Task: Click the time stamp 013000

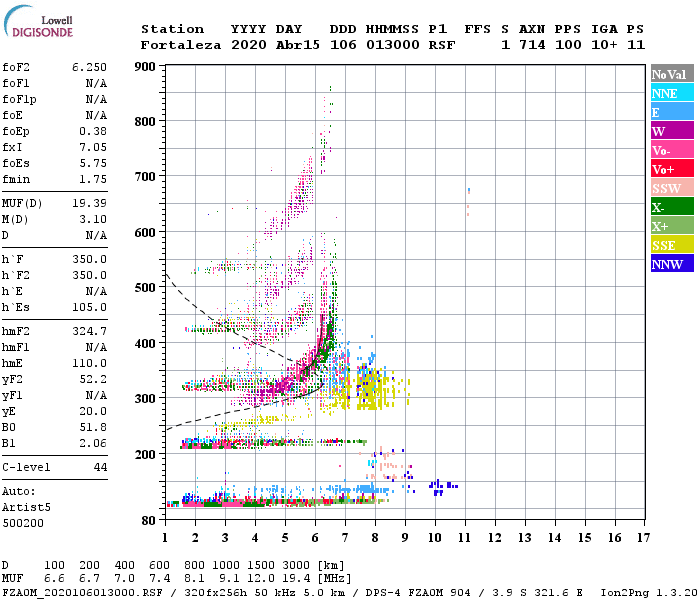Action: [x=392, y=45]
